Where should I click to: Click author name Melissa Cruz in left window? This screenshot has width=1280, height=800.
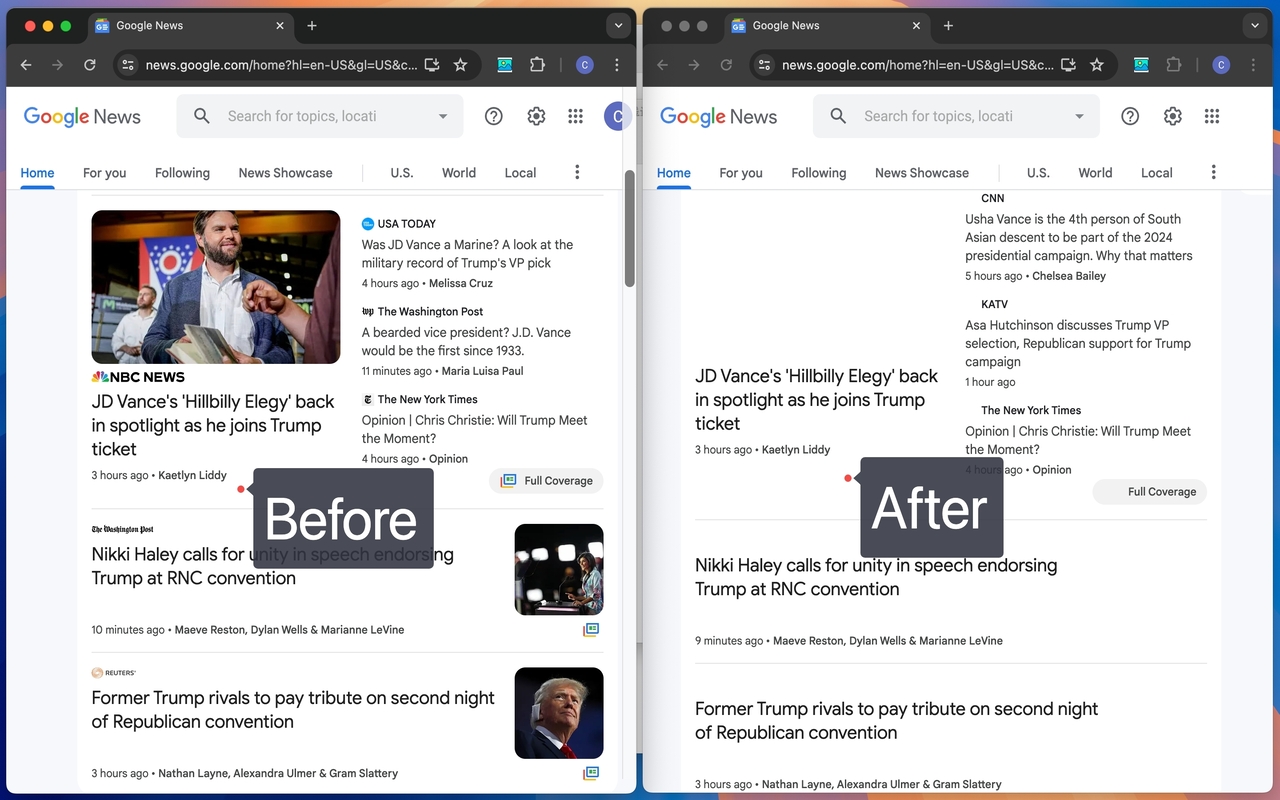(461, 283)
